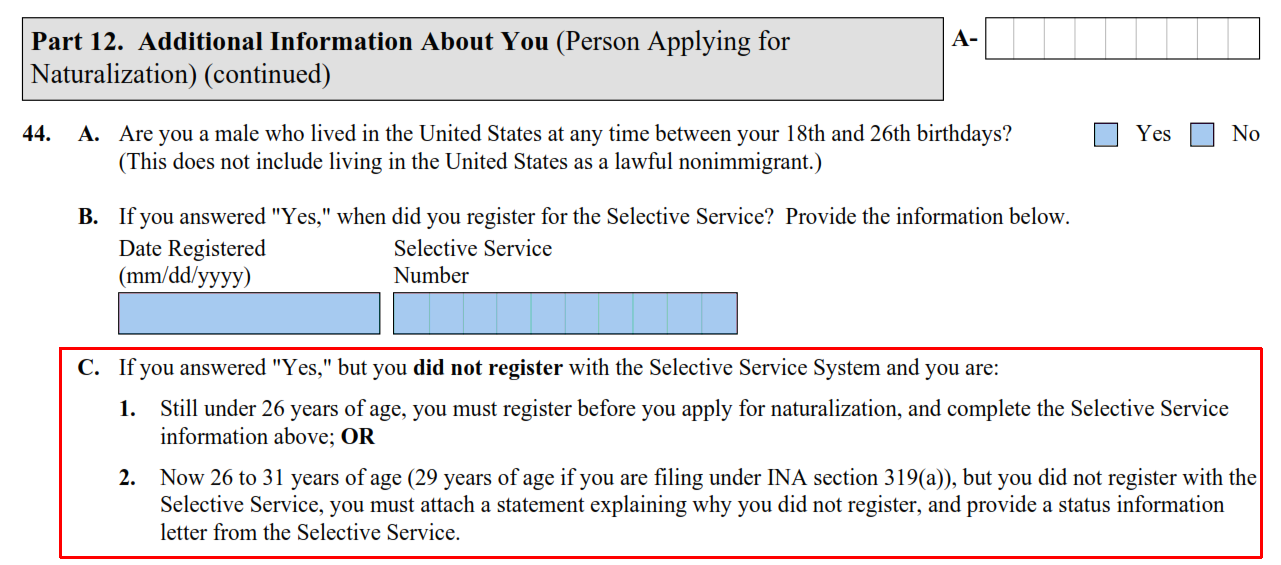Check the No box for question 44.A
The image size is (1281, 565).
click(x=1202, y=135)
